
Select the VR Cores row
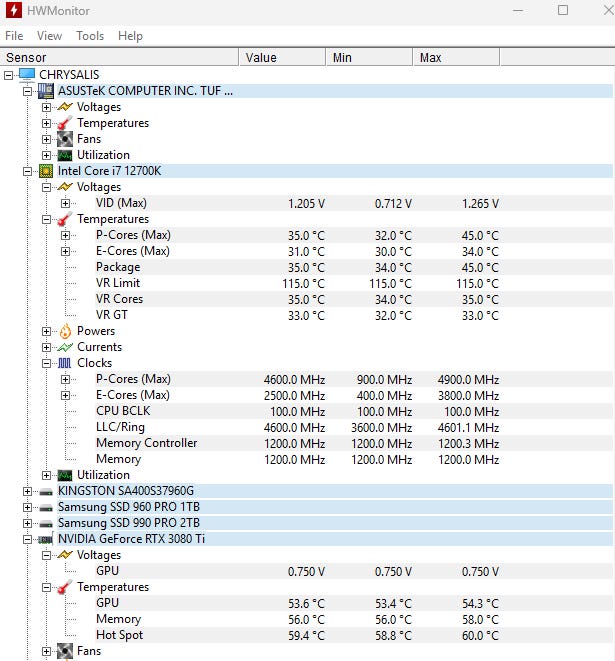[x=354, y=299]
